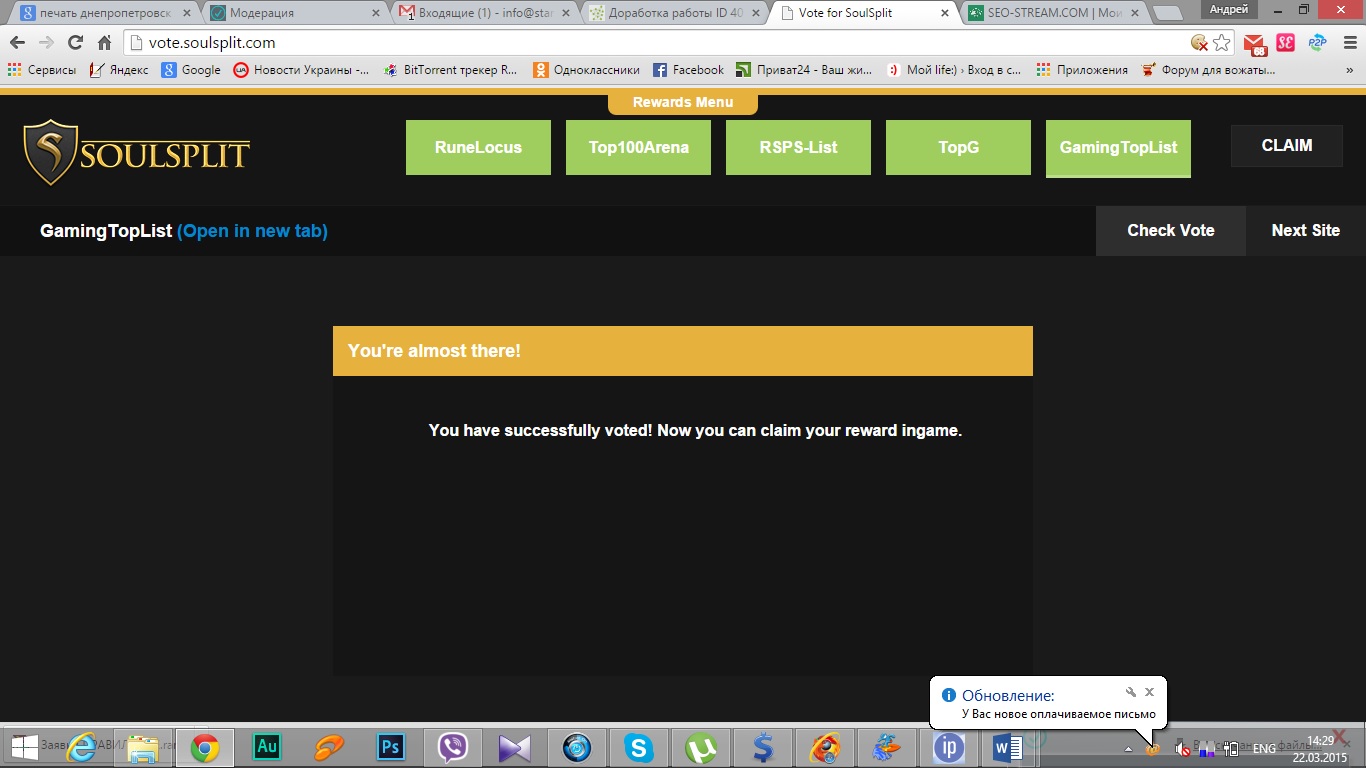Open the BitTorrent трекер bookmark
The width and height of the screenshot is (1366, 768).
pos(451,70)
